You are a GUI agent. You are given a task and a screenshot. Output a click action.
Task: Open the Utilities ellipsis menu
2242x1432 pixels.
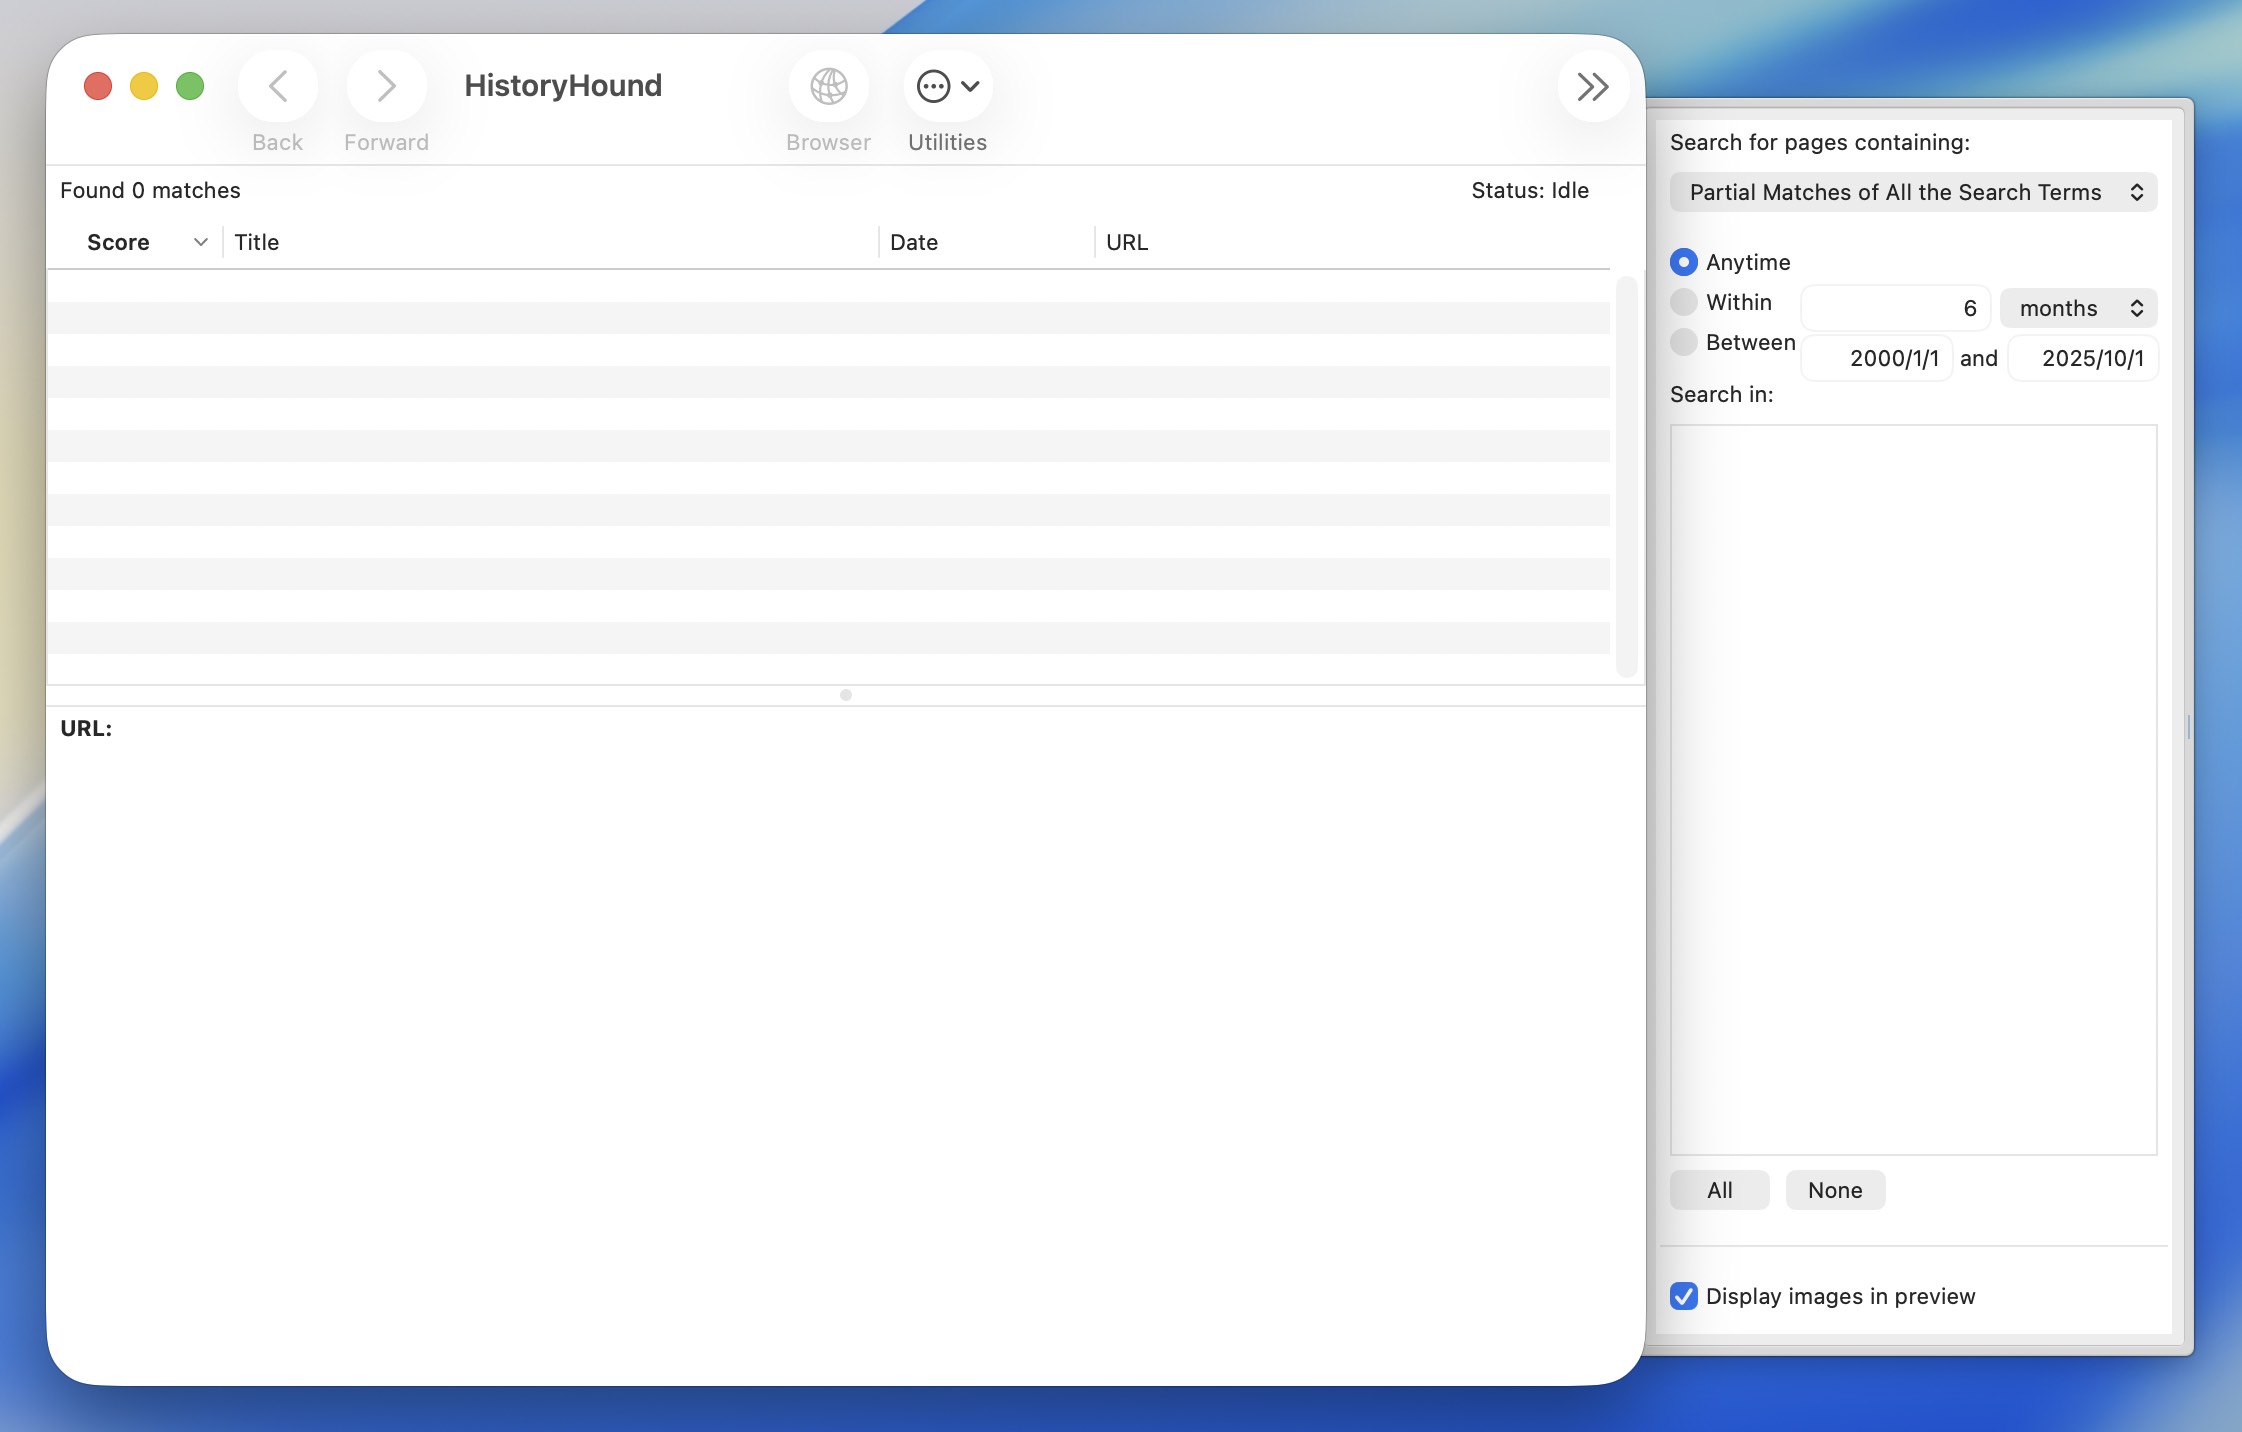[x=947, y=87]
